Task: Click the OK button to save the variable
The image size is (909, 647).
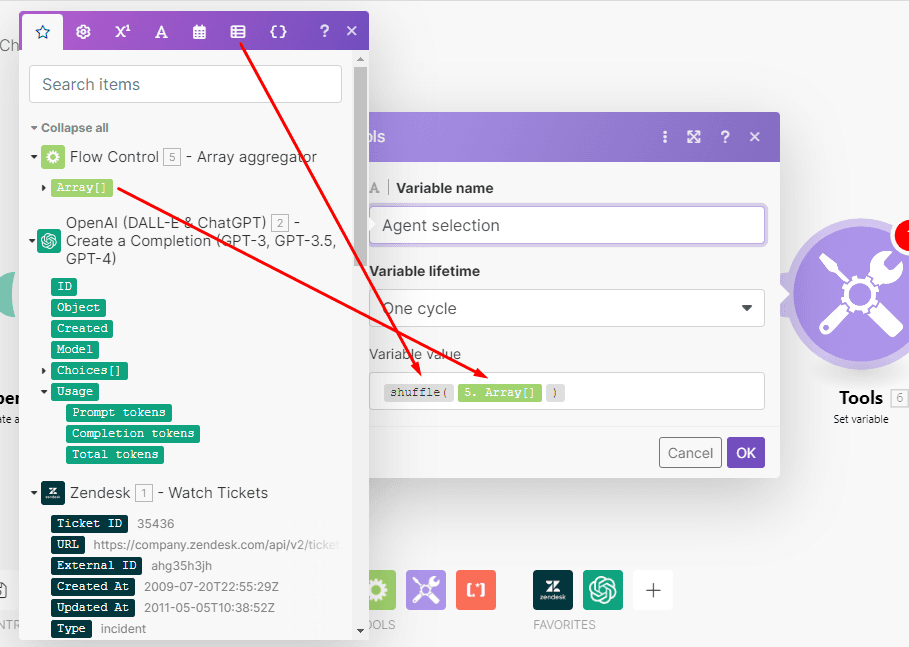Action: pos(745,452)
